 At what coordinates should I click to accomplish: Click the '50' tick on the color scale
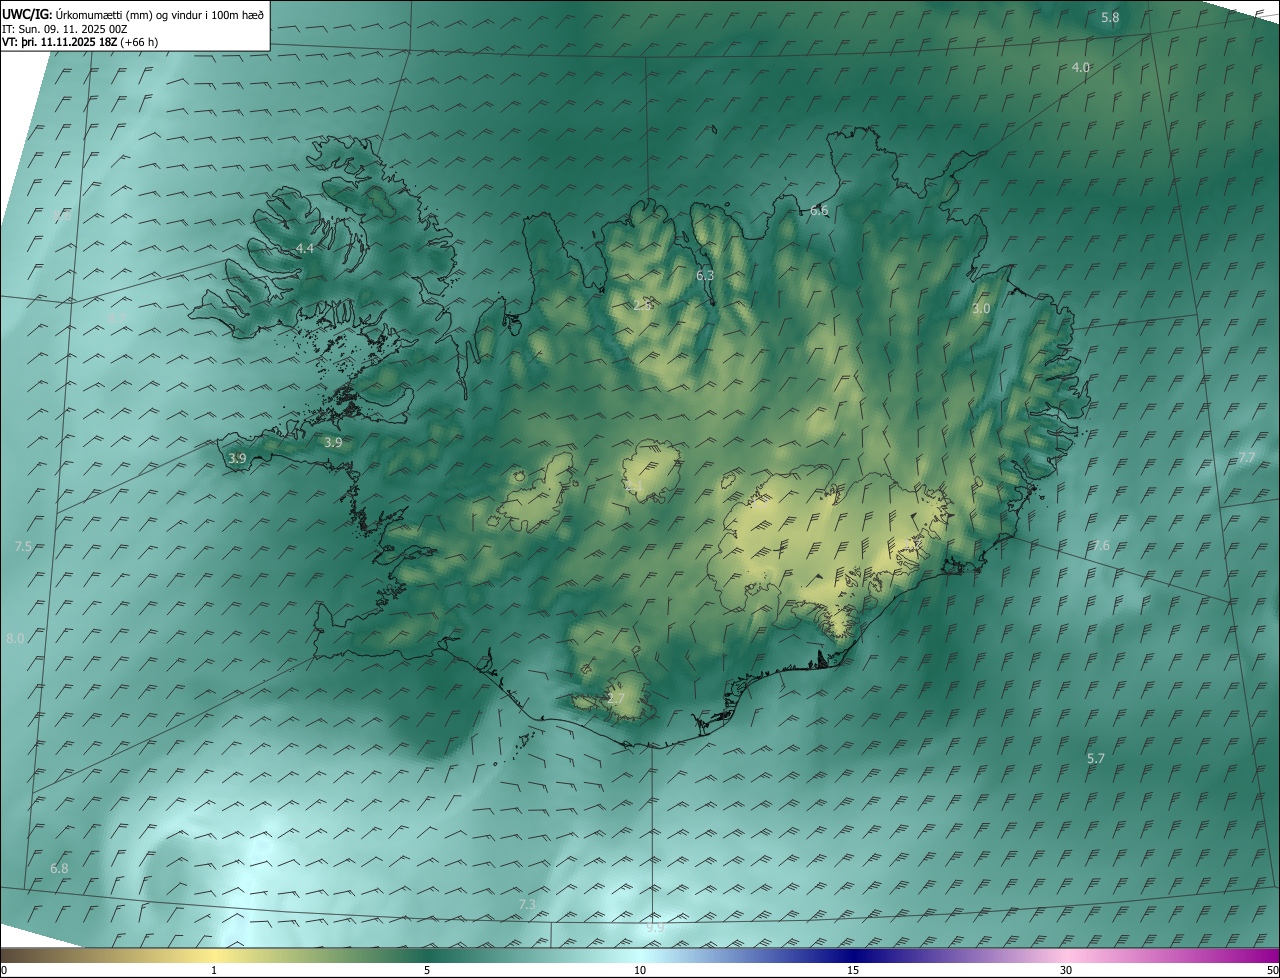tap(1272, 970)
